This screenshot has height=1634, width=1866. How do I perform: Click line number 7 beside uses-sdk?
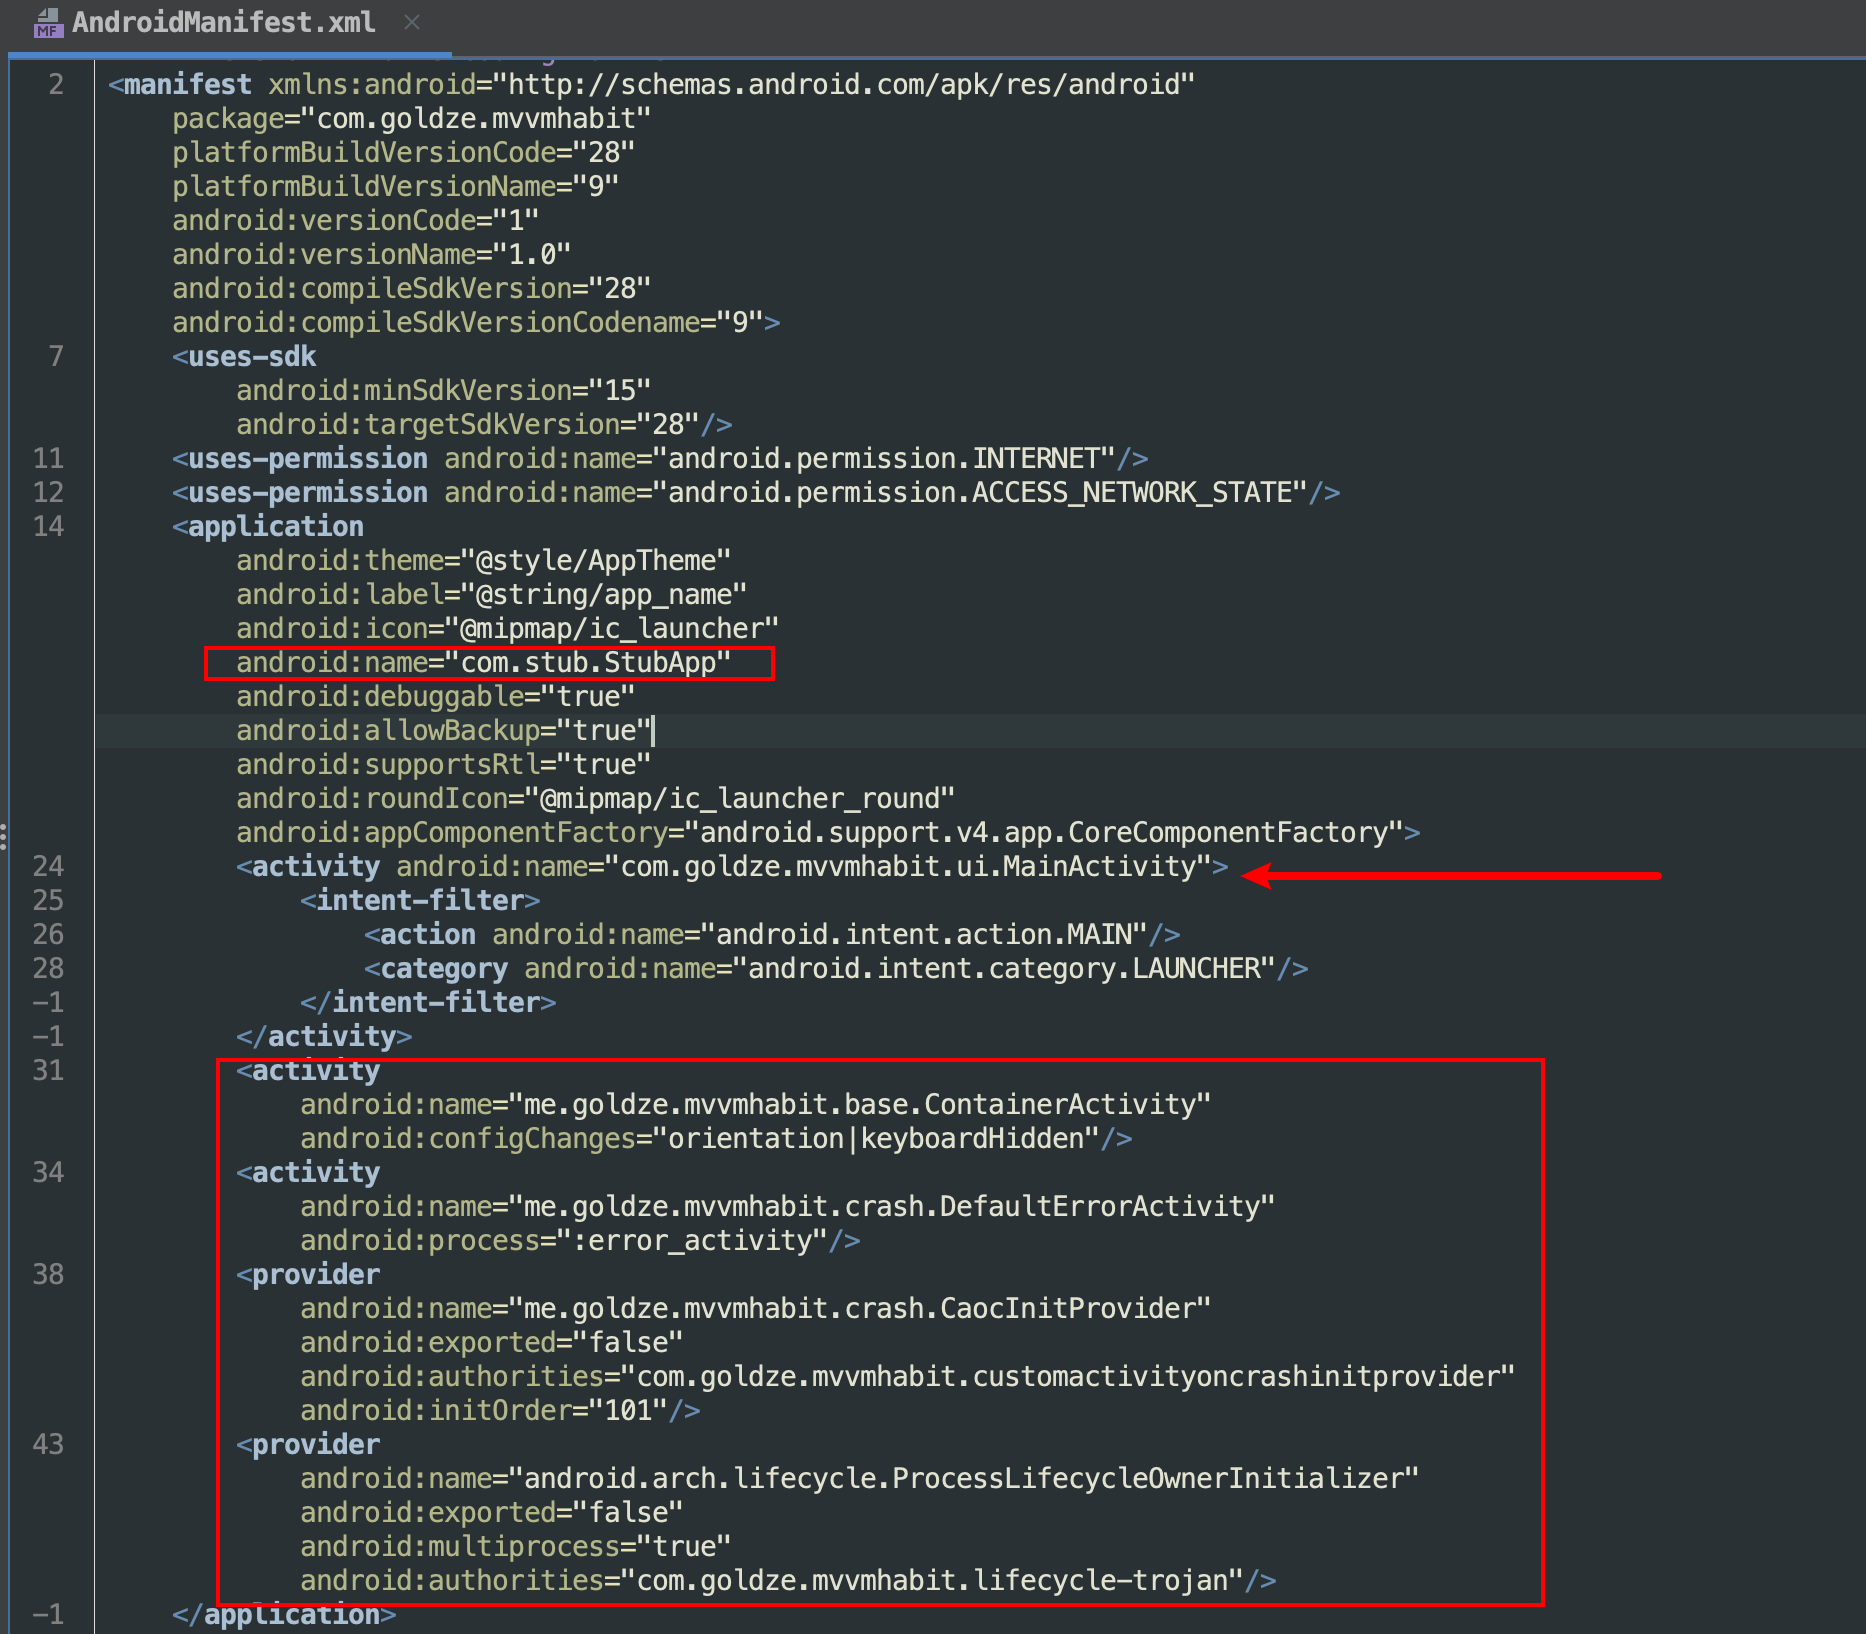56,357
